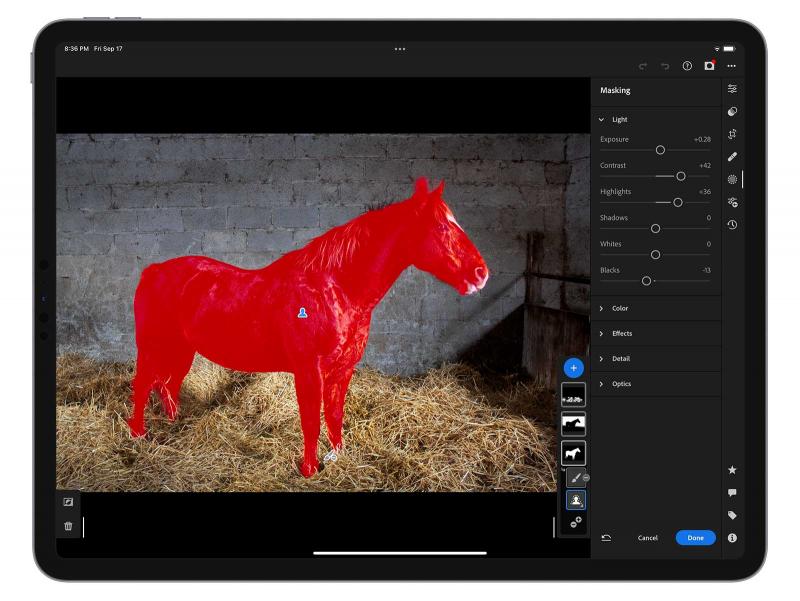Select the Healing brush tool icon
This screenshot has width=800, height=601.
coord(732,157)
